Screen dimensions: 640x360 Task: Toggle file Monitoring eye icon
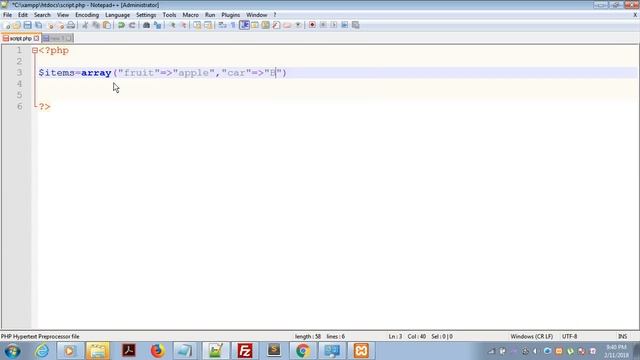tap(298, 25)
